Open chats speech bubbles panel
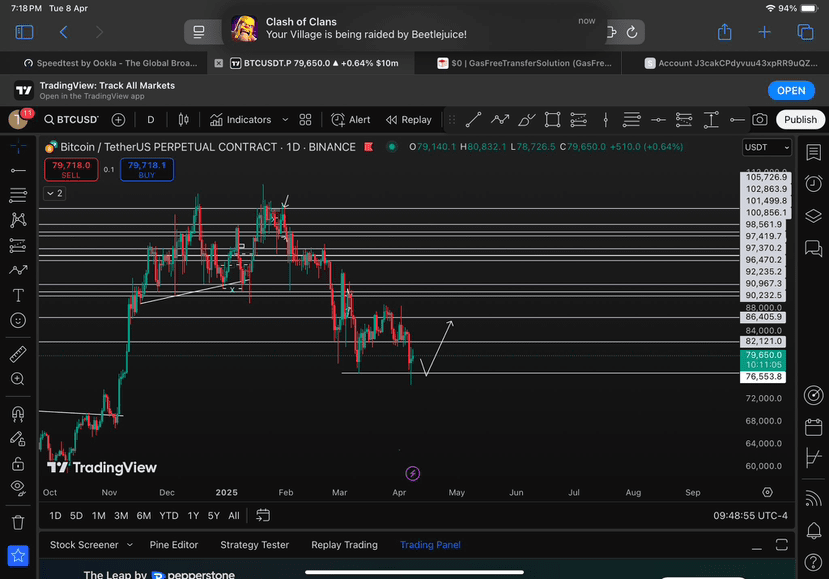This screenshot has height=579, width=829. coord(813,247)
